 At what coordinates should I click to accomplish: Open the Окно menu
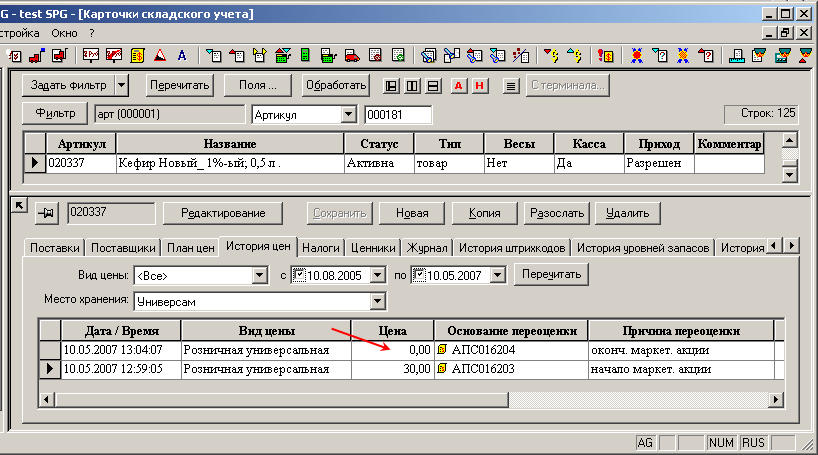64,33
